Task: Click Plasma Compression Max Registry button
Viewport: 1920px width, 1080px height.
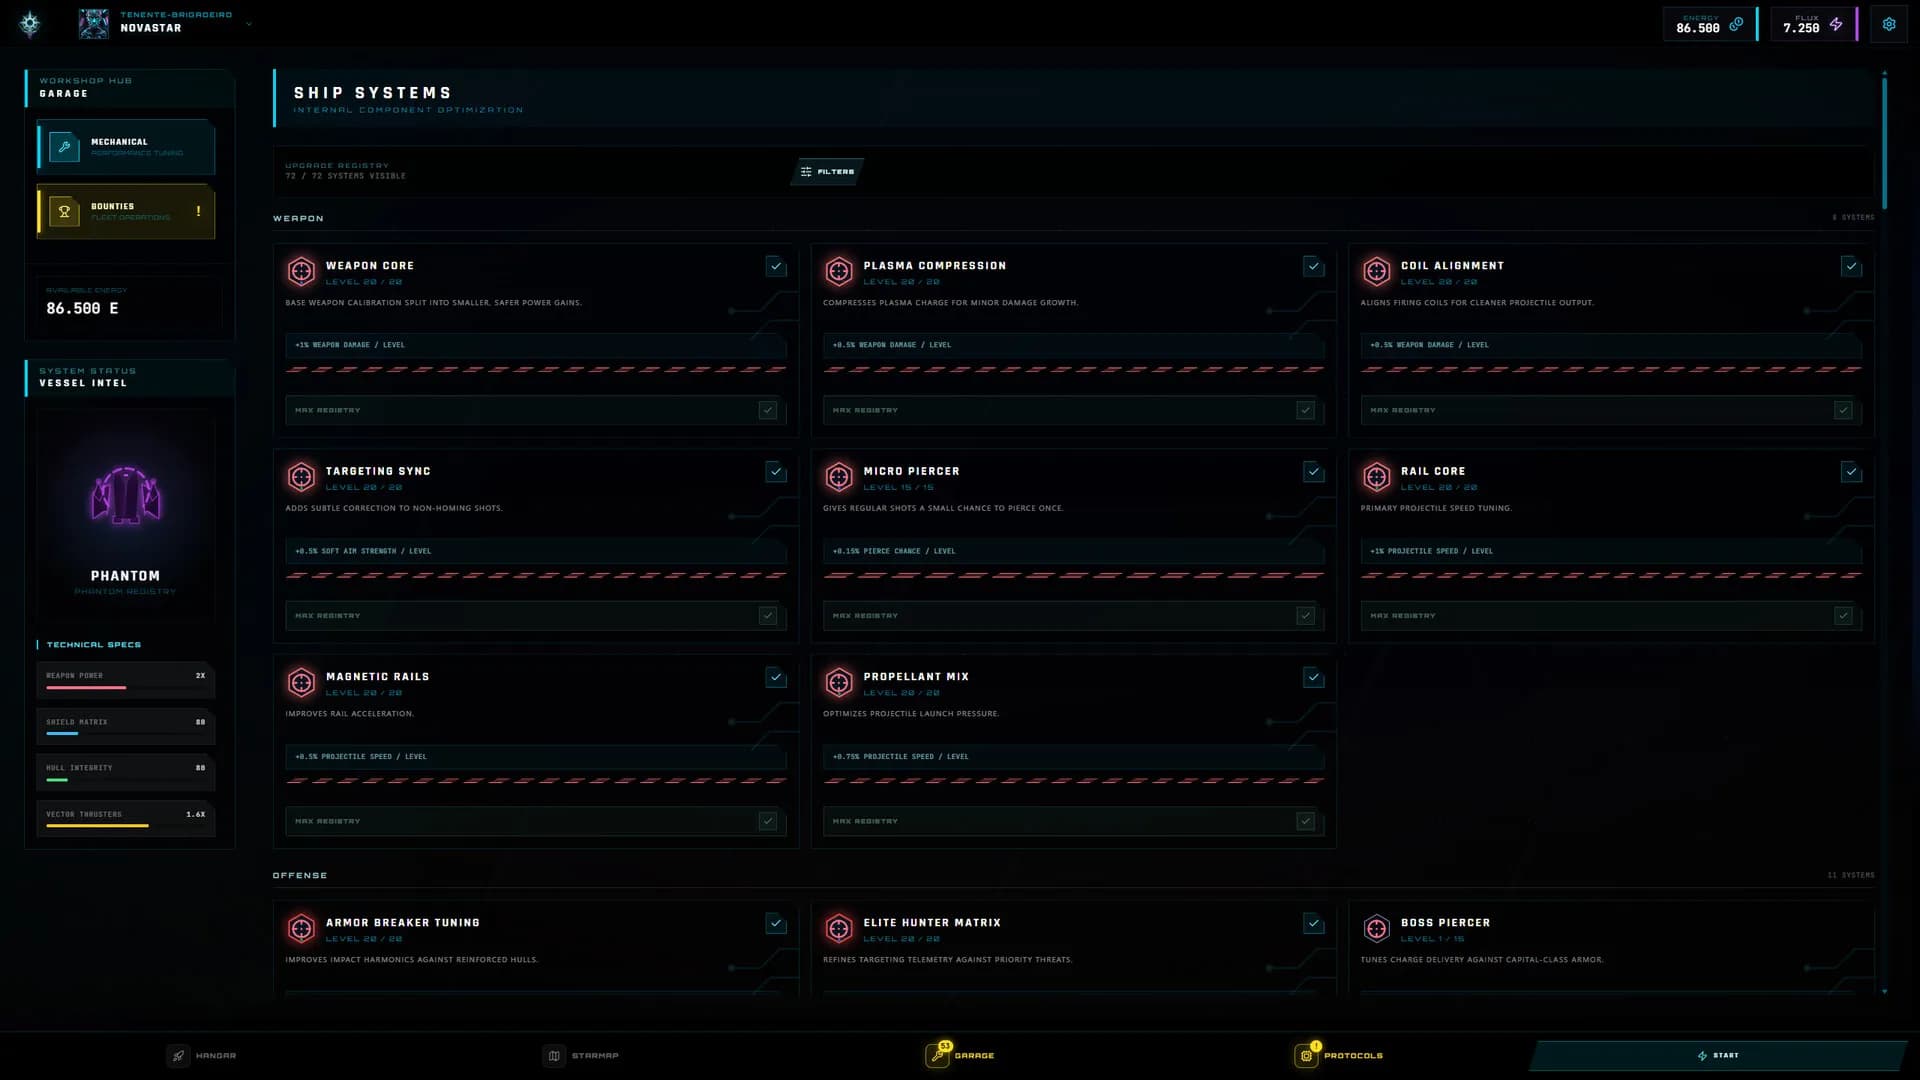Action: [1074, 410]
